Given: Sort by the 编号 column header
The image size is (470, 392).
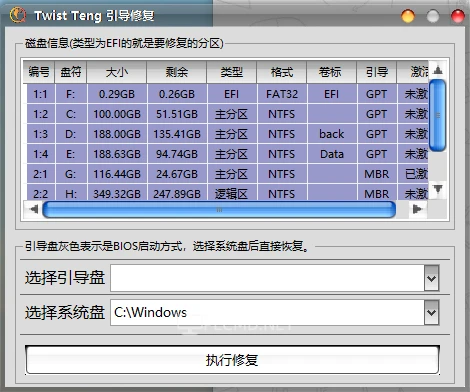Looking at the screenshot, I should (39, 72).
